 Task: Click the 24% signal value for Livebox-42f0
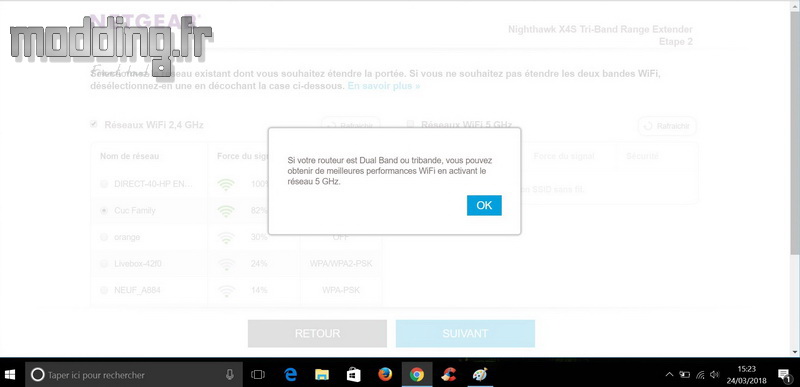[x=259, y=264]
